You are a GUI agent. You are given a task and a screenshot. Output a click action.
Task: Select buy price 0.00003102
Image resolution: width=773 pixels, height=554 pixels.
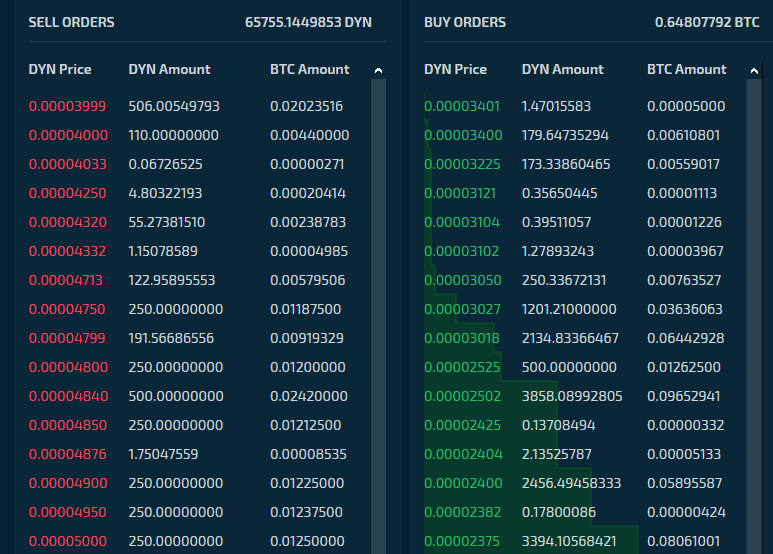point(461,251)
